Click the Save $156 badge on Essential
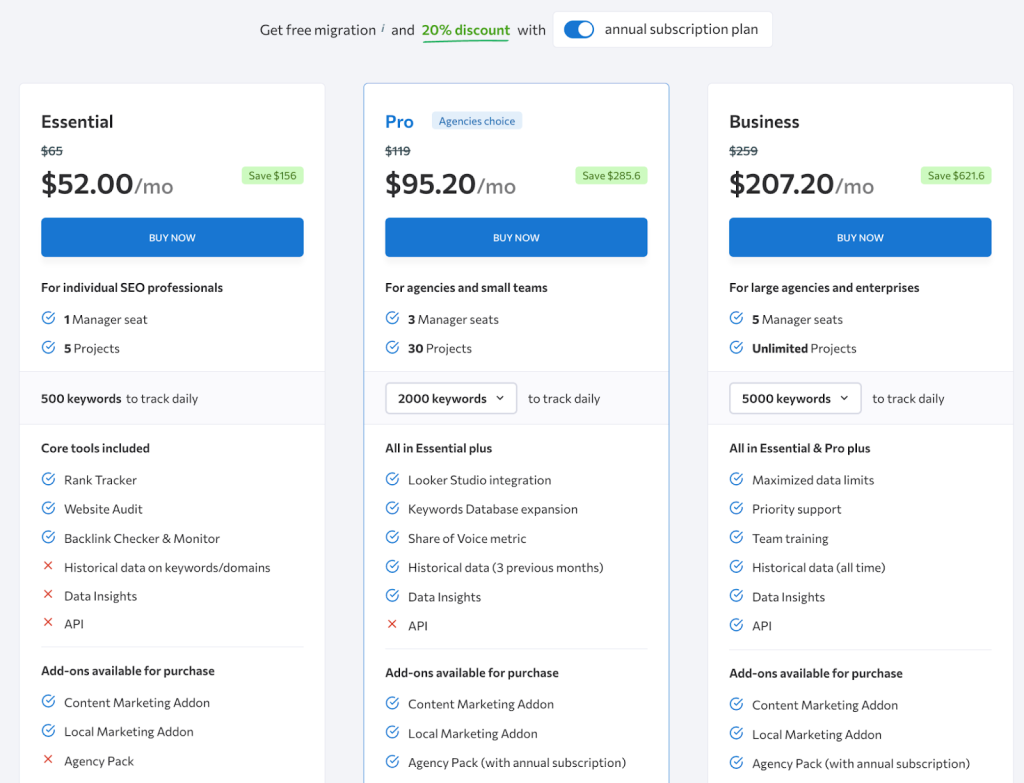 point(272,176)
